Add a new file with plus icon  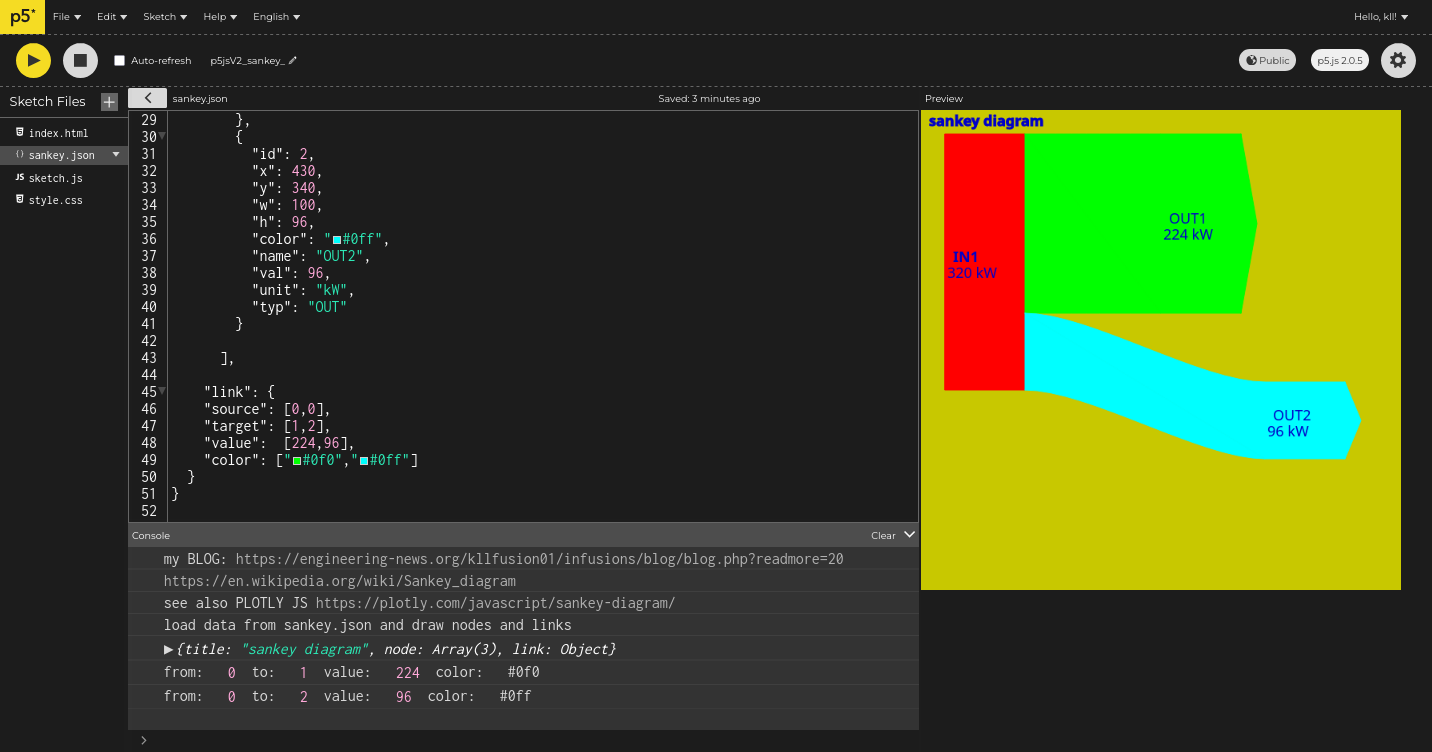(x=109, y=102)
